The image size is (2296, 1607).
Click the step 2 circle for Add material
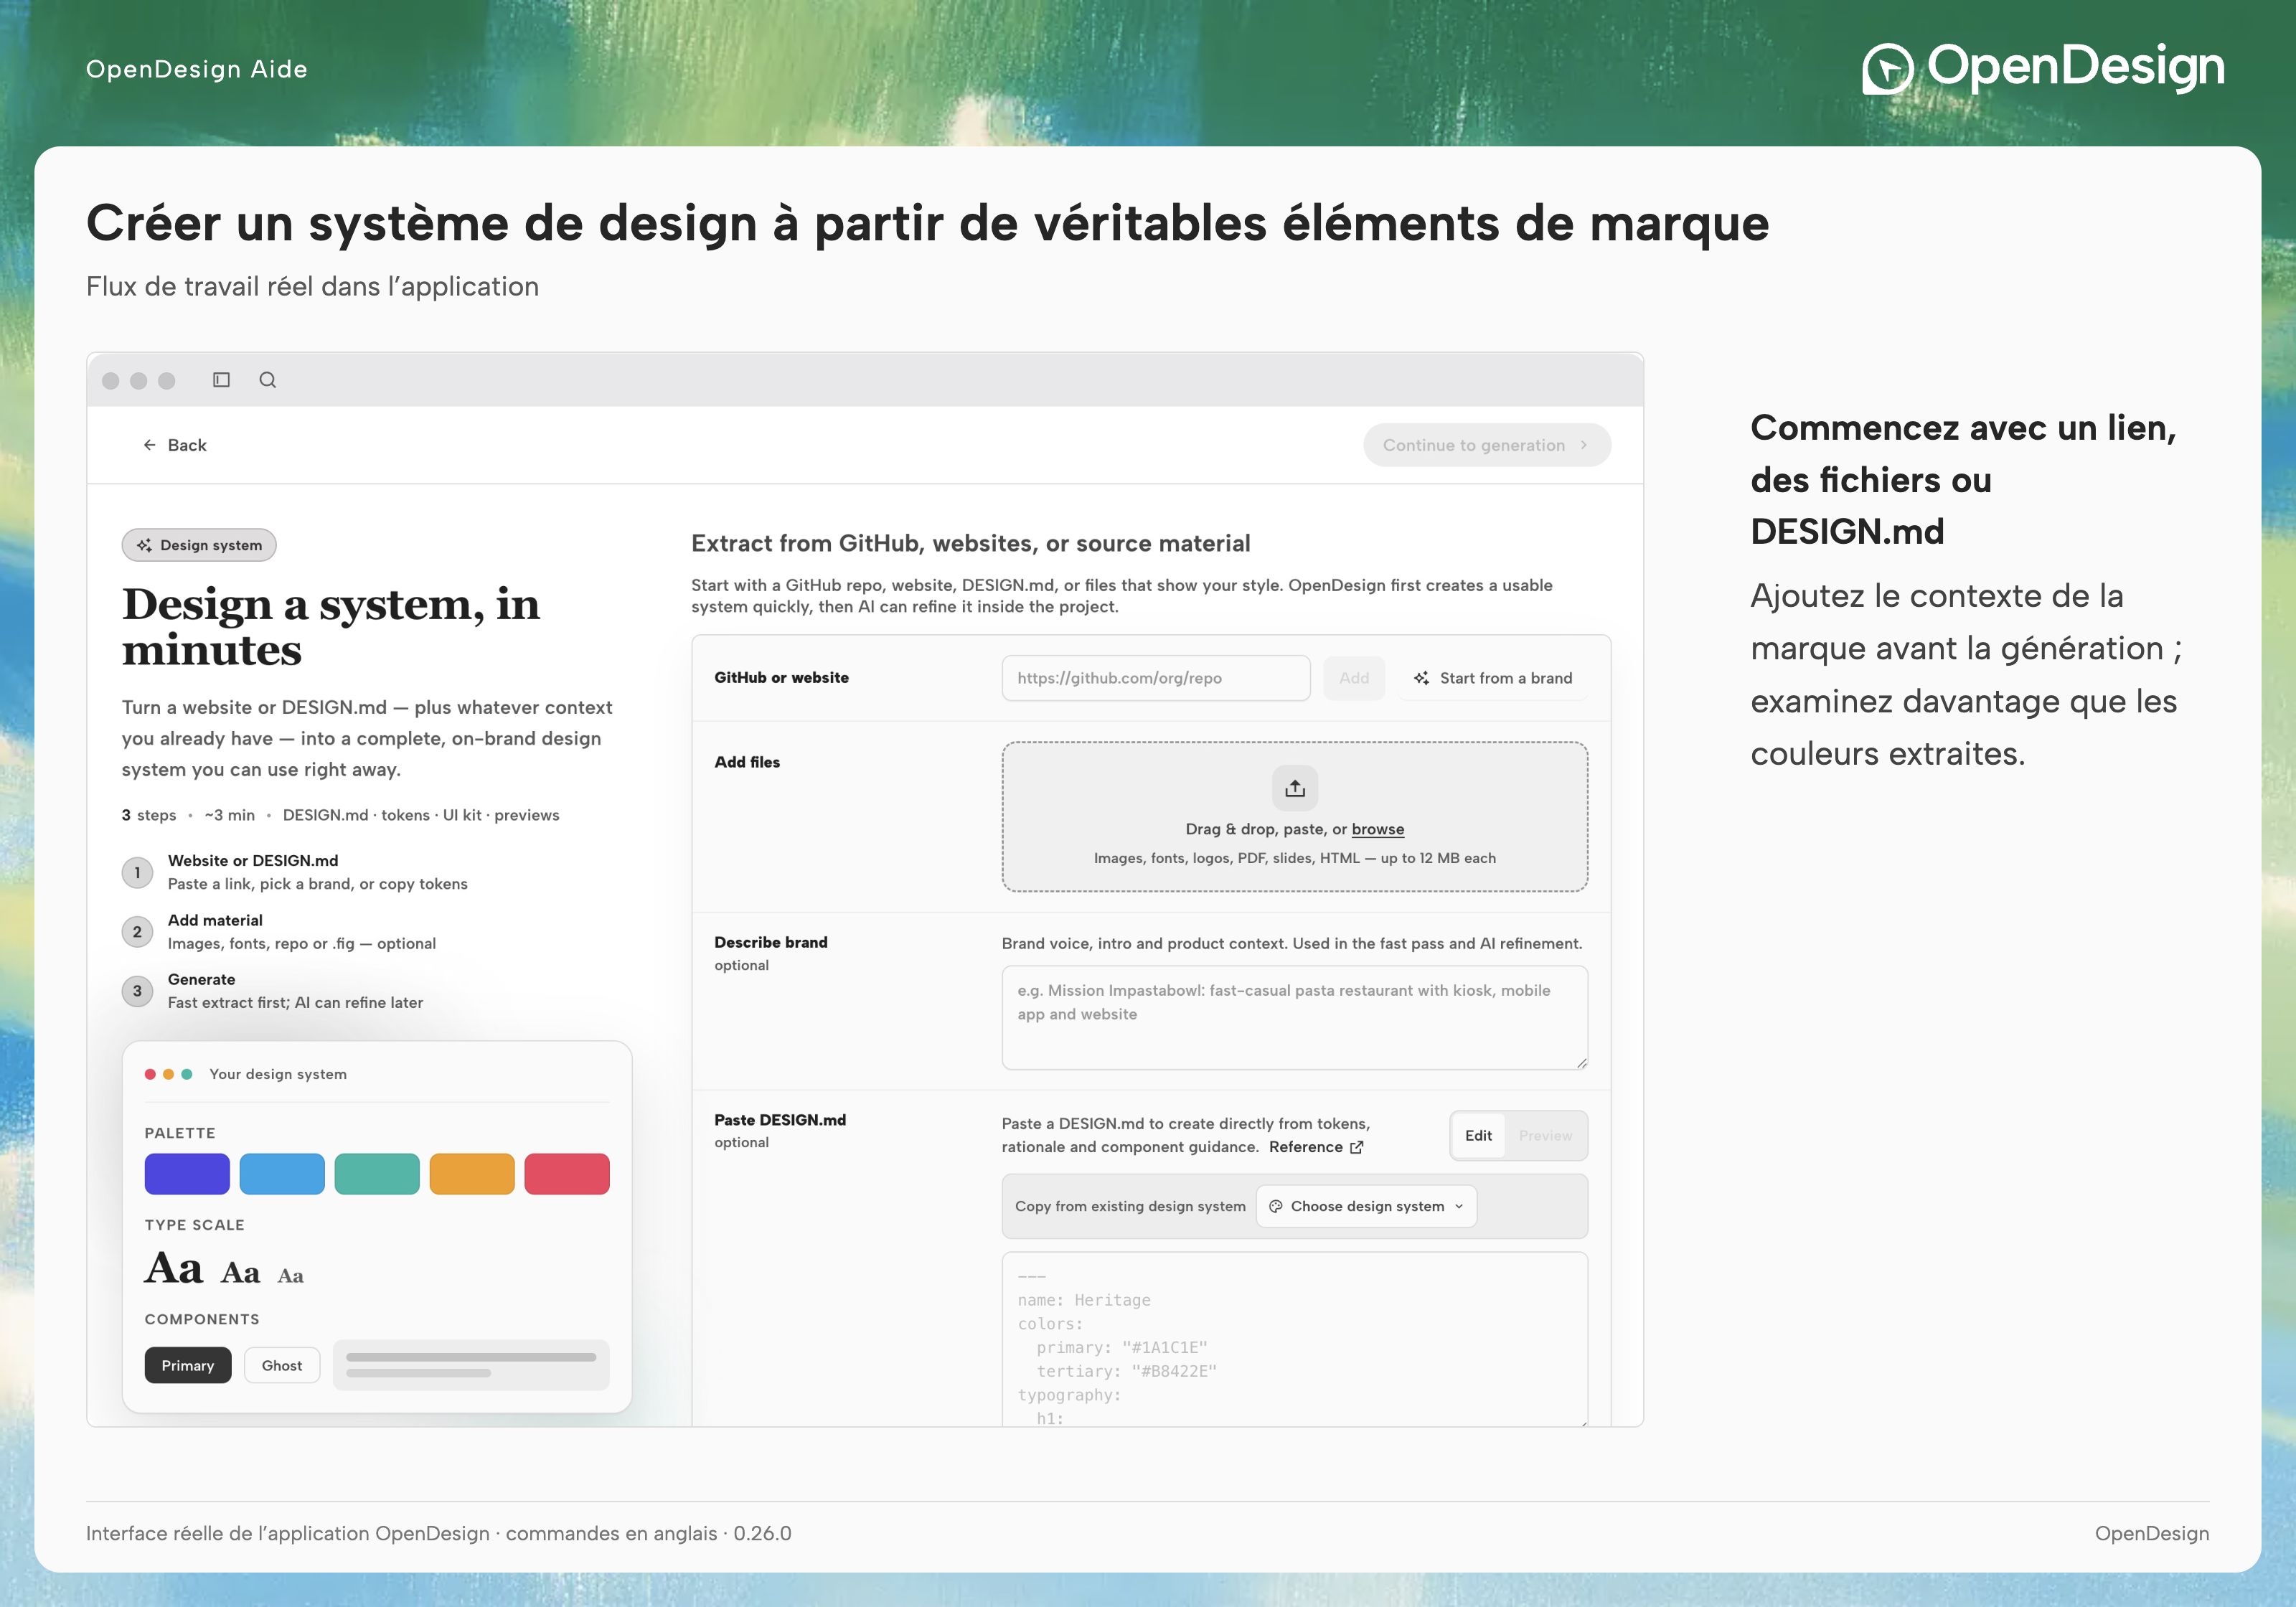click(x=138, y=932)
